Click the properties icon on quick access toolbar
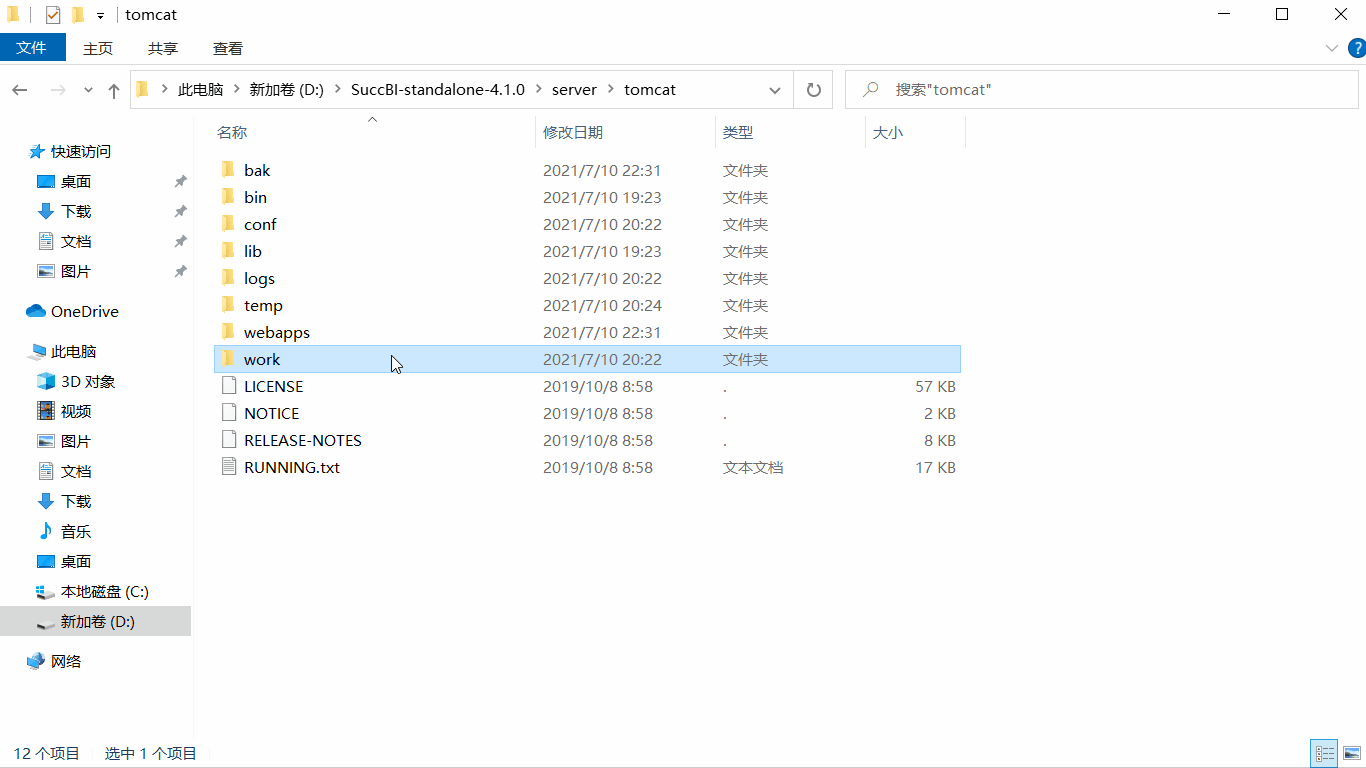 52,14
